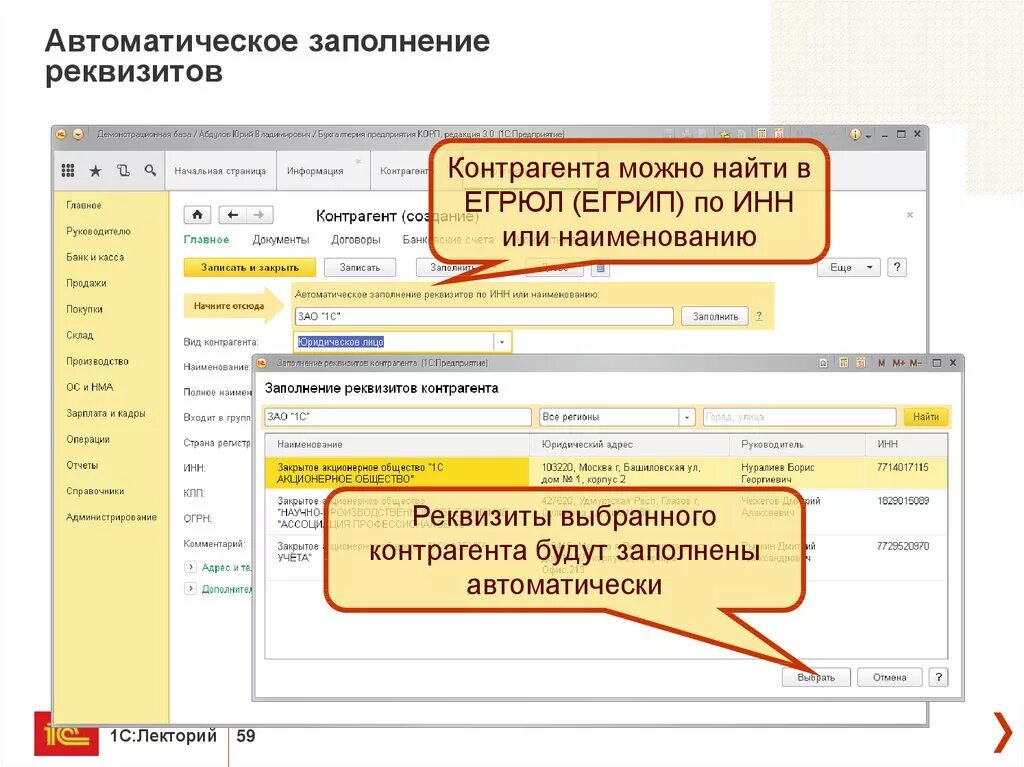Open Продажи section in sidebar
The height and width of the screenshot is (767, 1024).
tap(86, 284)
